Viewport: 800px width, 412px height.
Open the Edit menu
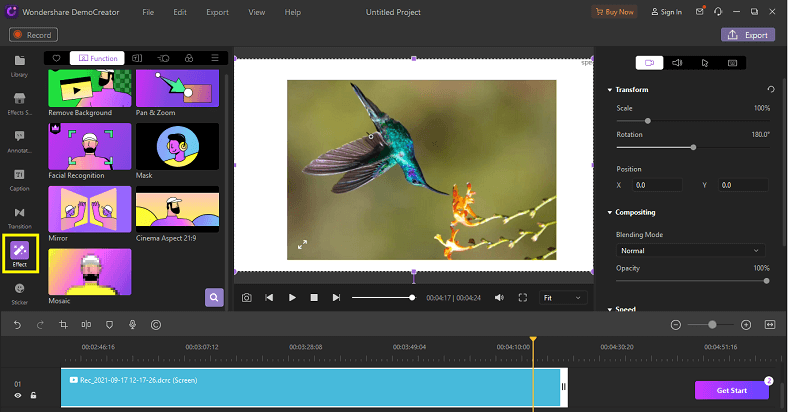tap(180, 12)
